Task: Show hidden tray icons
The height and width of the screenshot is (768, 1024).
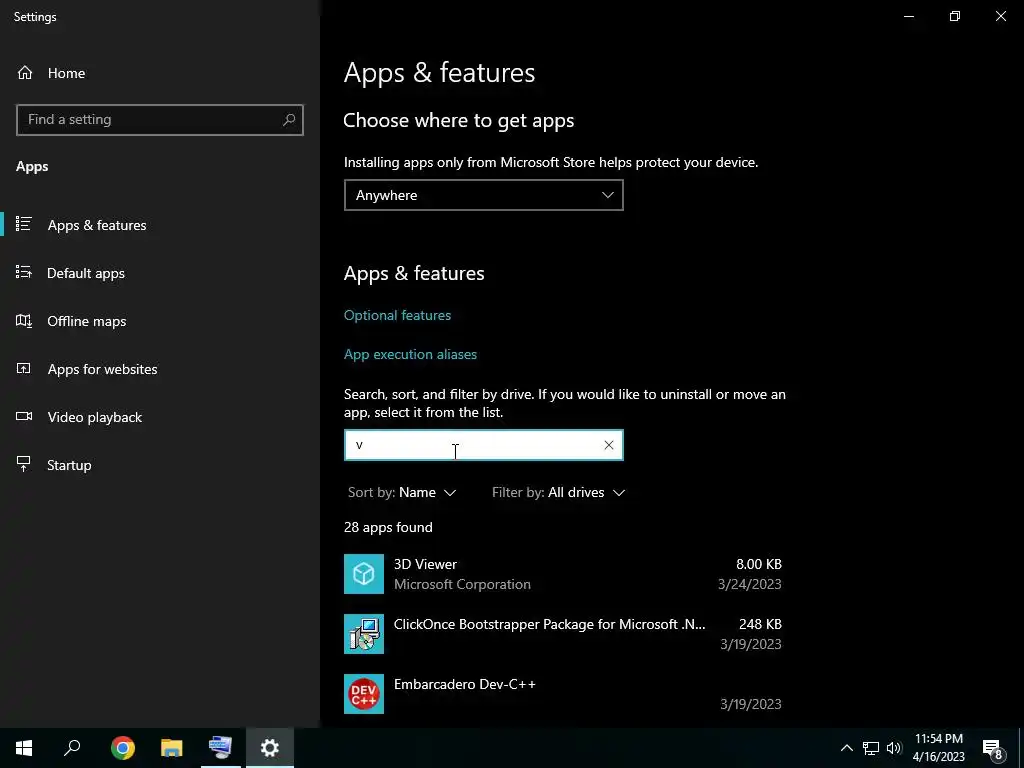Action: [846, 748]
